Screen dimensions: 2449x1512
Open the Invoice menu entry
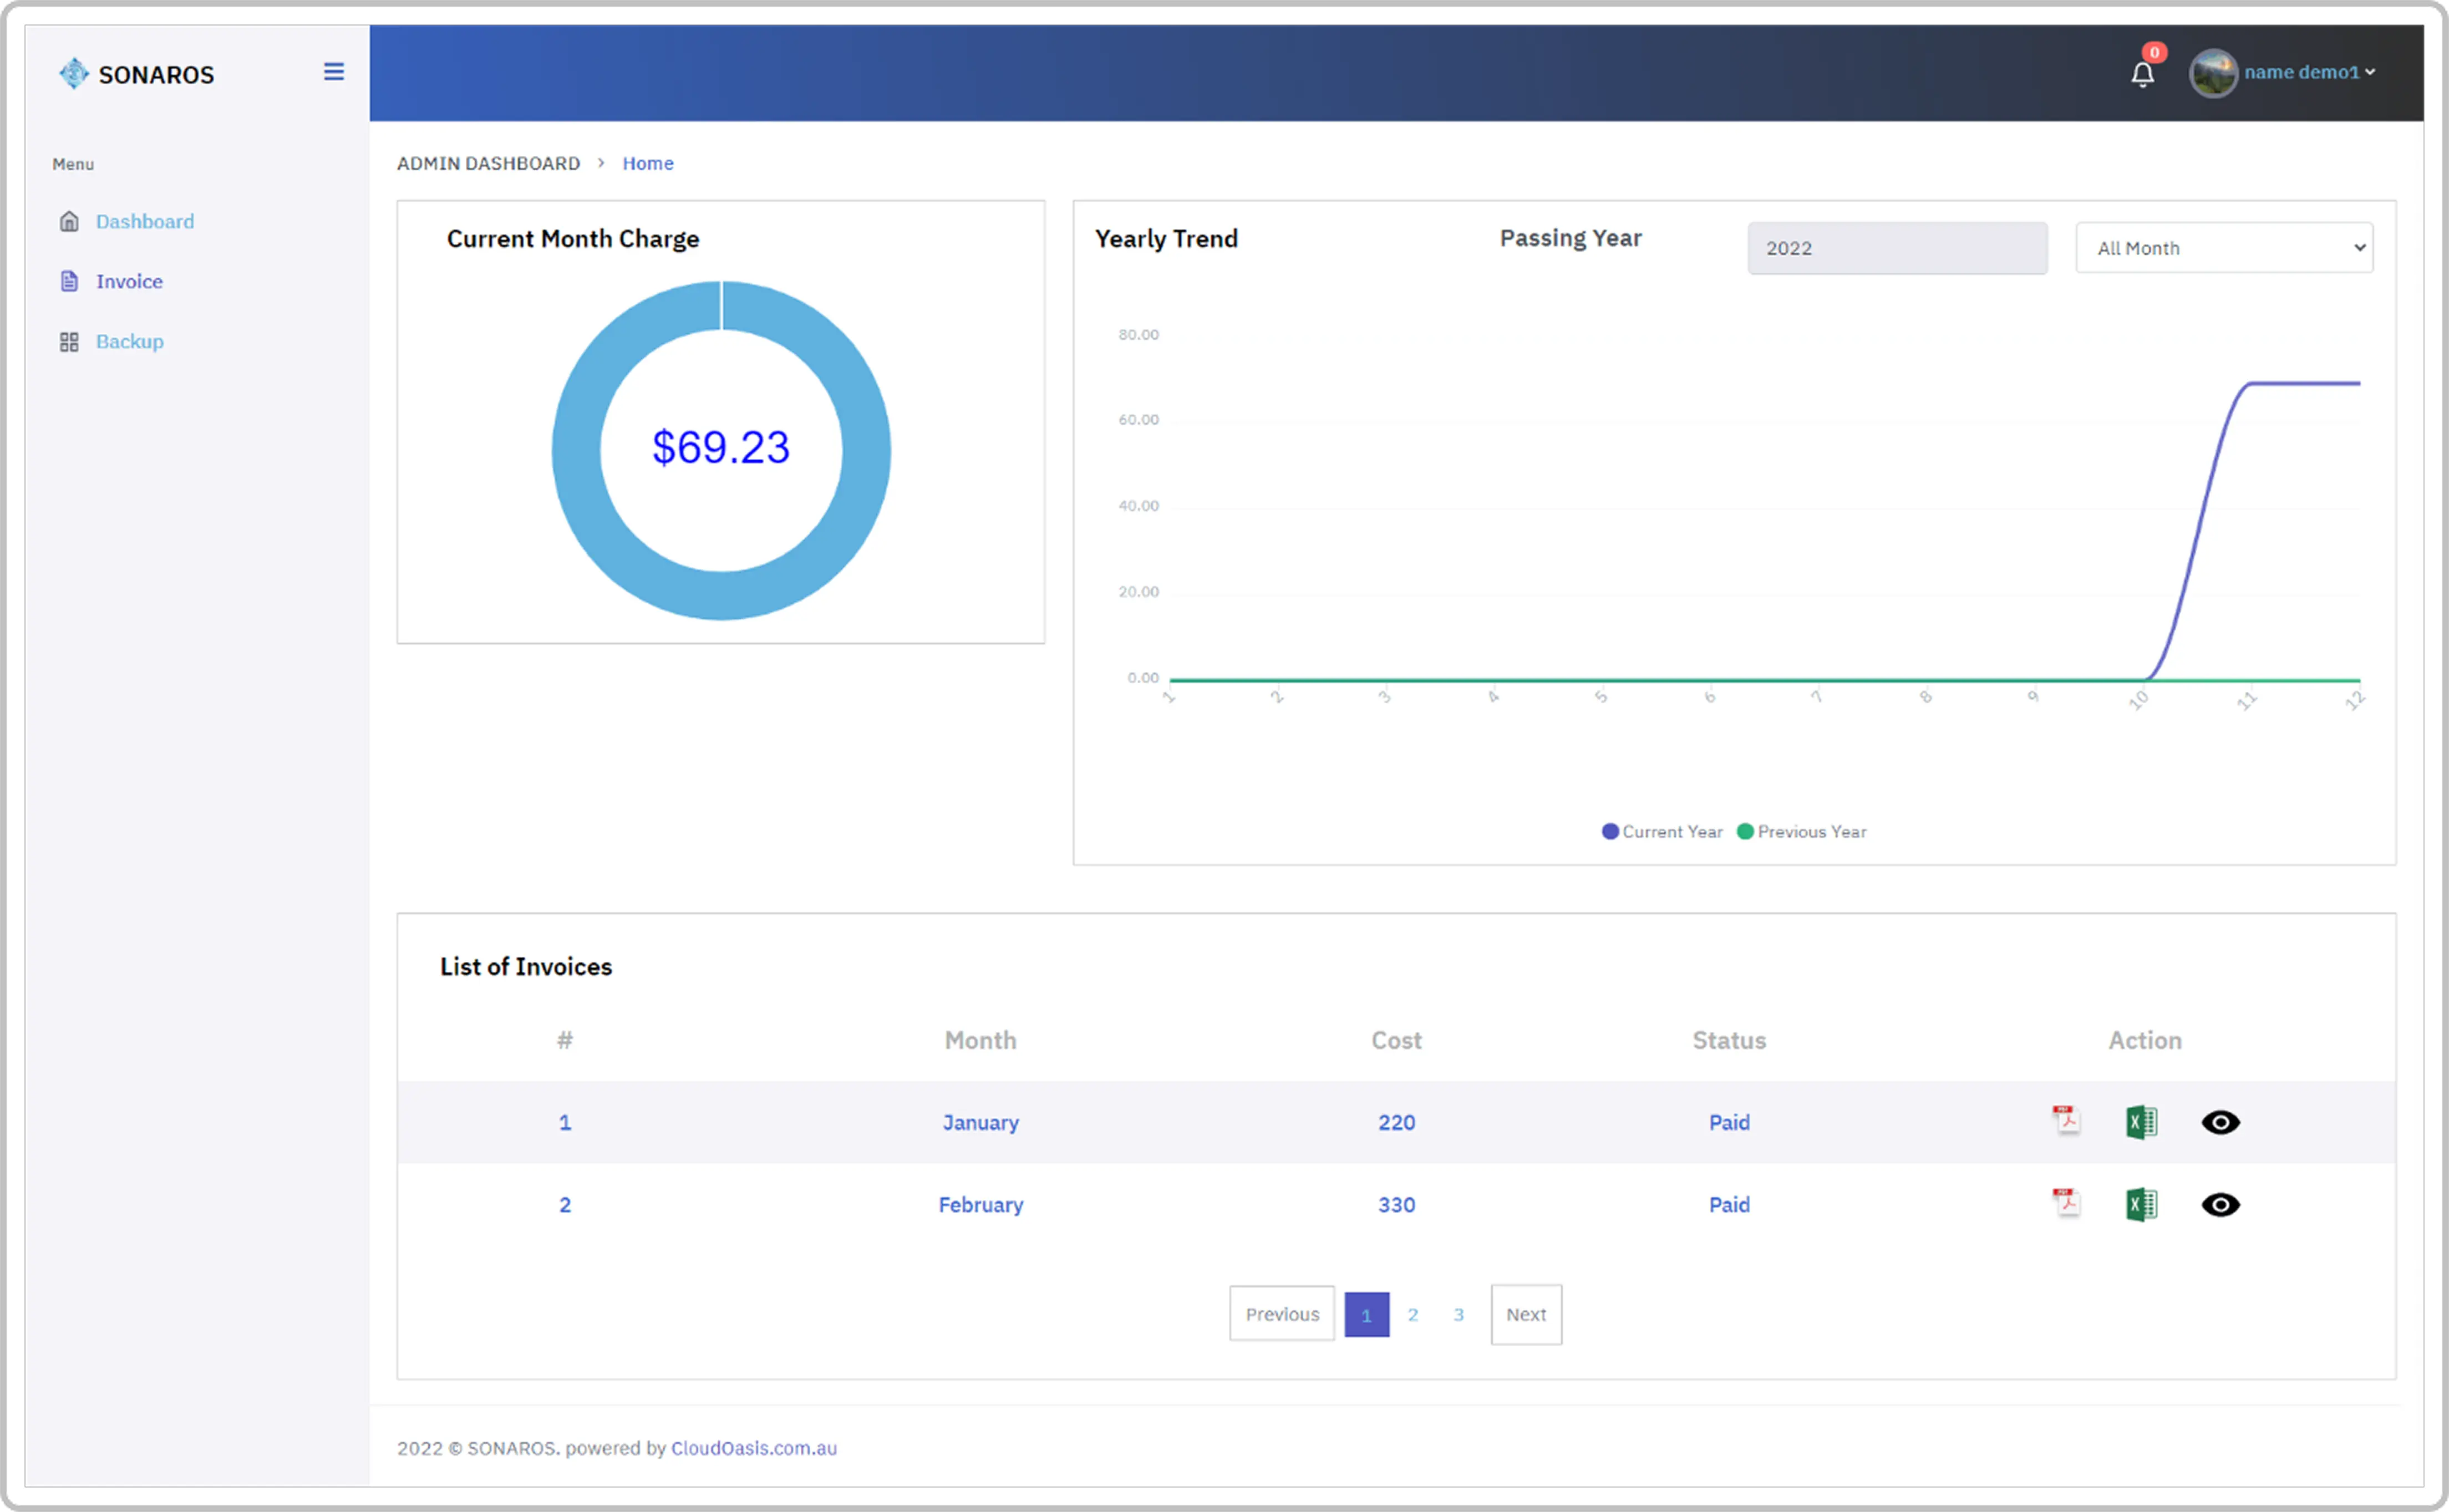click(x=129, y=281)
